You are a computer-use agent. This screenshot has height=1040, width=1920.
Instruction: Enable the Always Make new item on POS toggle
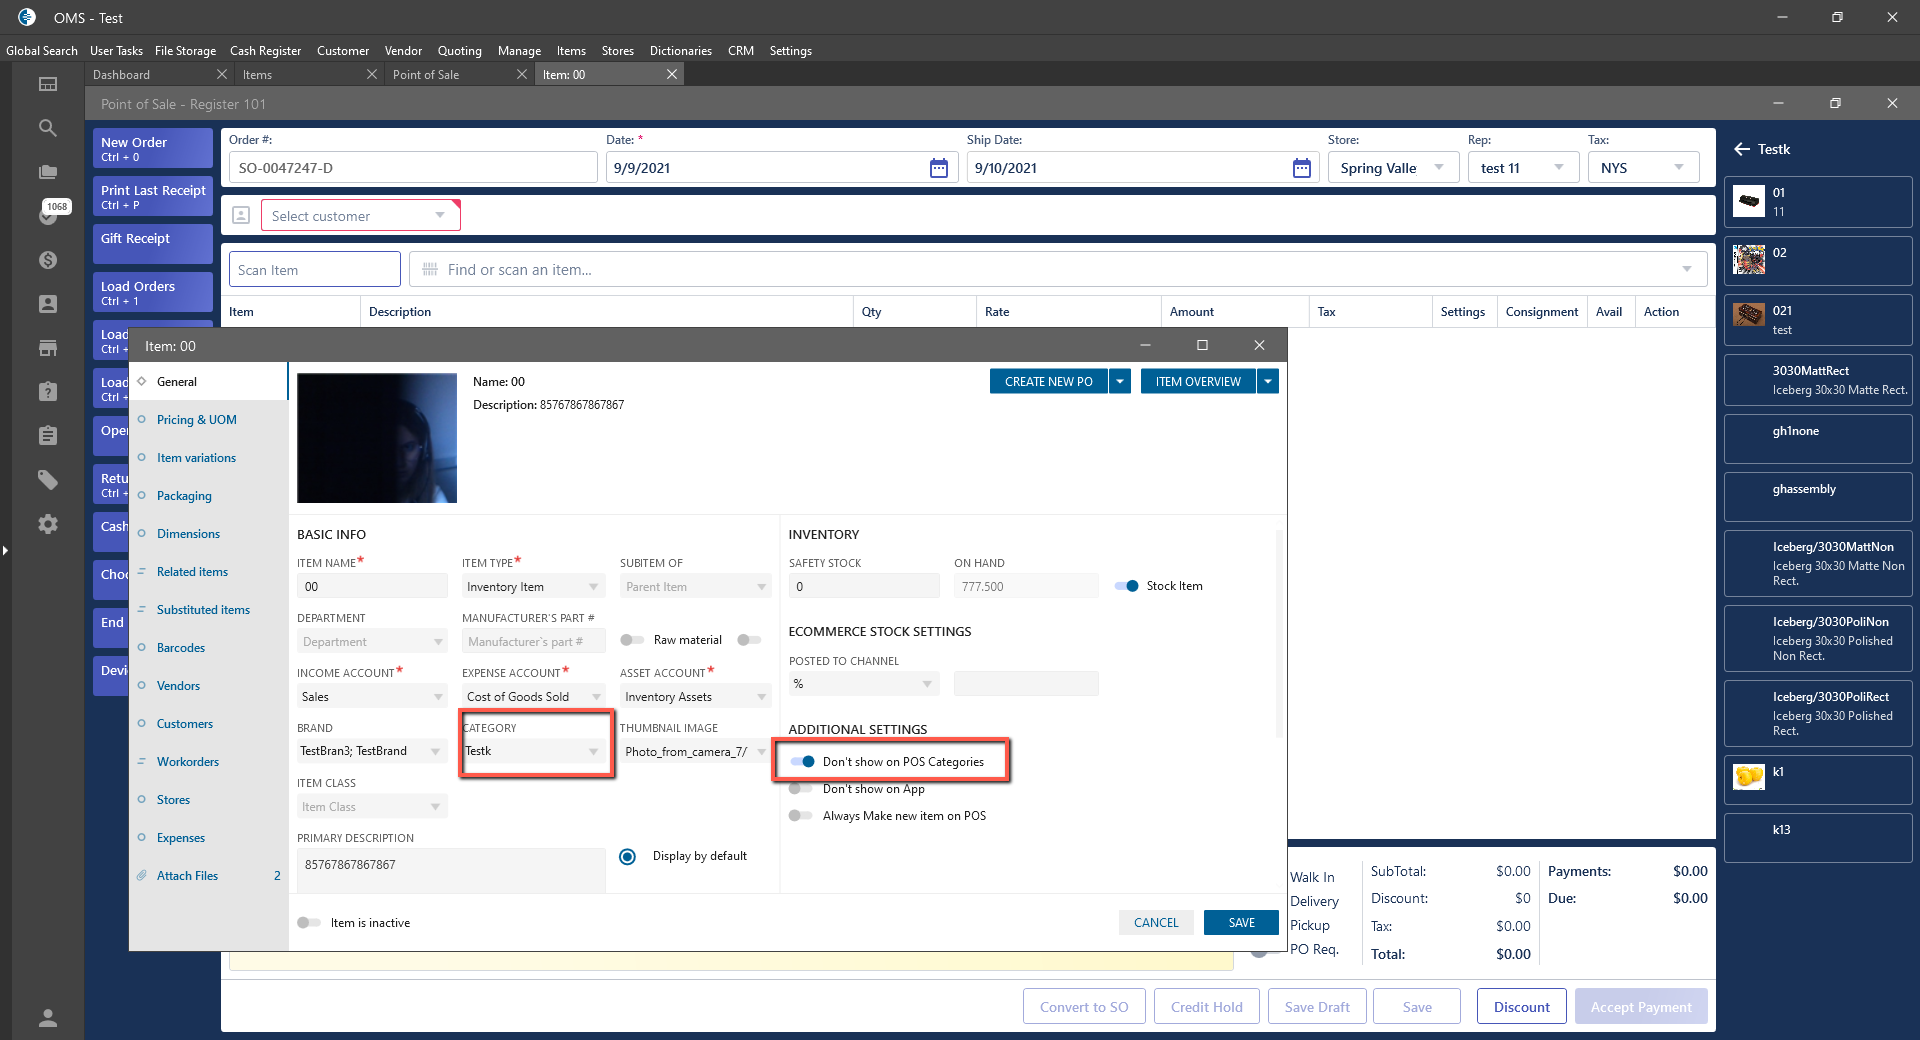(800, 816)
